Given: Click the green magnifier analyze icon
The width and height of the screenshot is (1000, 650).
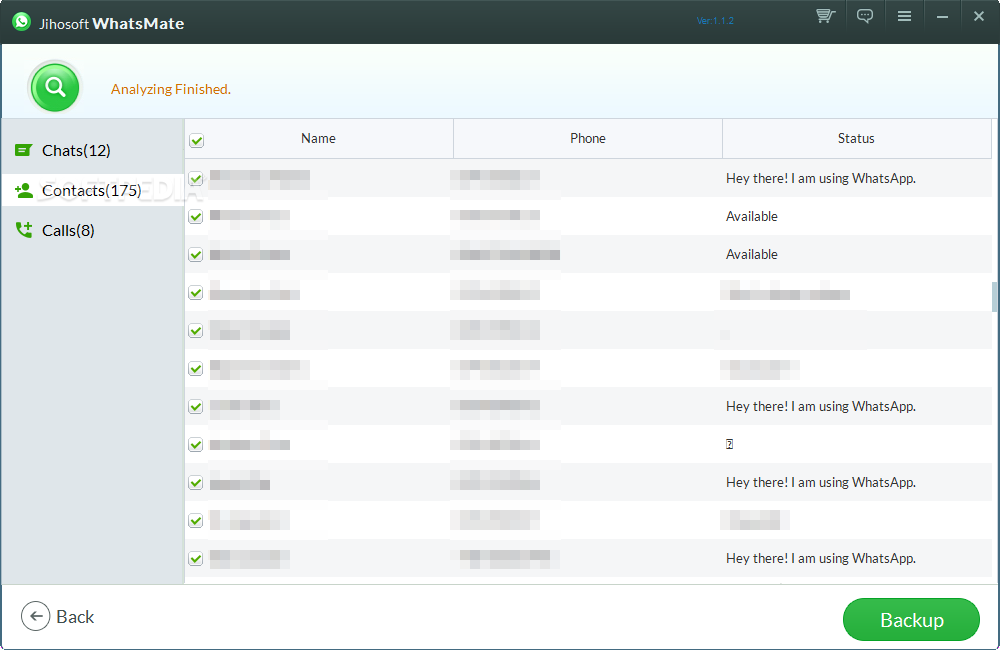Looking at the screenshot, I should (55, 87).
